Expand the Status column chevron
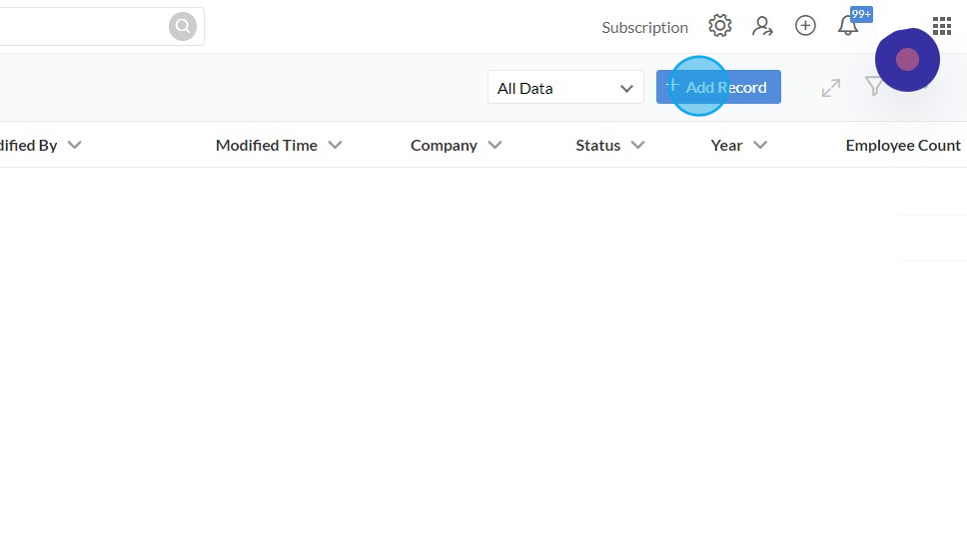Screen dimensions: 967x539 638,145
